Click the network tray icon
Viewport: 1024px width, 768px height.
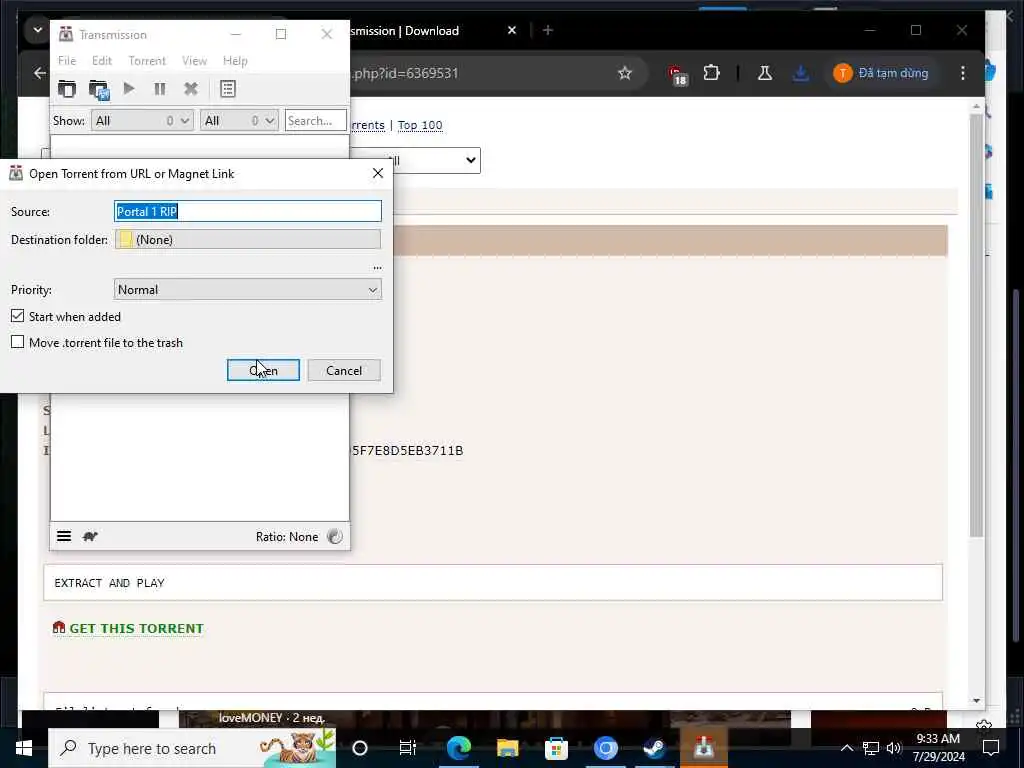click(870, 748)
